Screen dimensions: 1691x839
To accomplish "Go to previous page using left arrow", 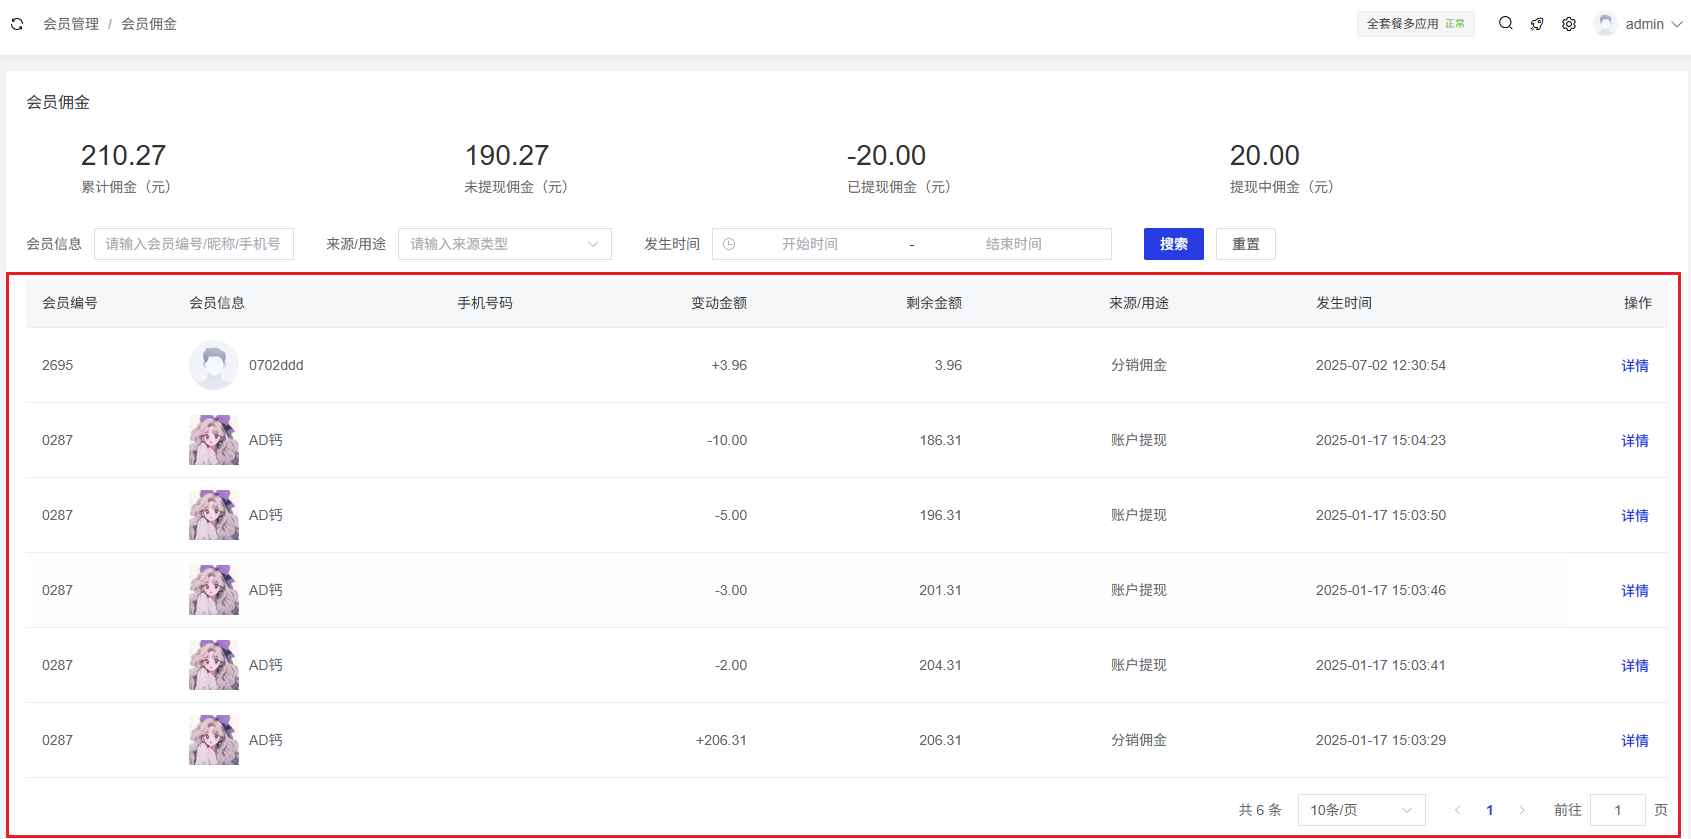I will pyautogui.click(x=1457, y=810).
